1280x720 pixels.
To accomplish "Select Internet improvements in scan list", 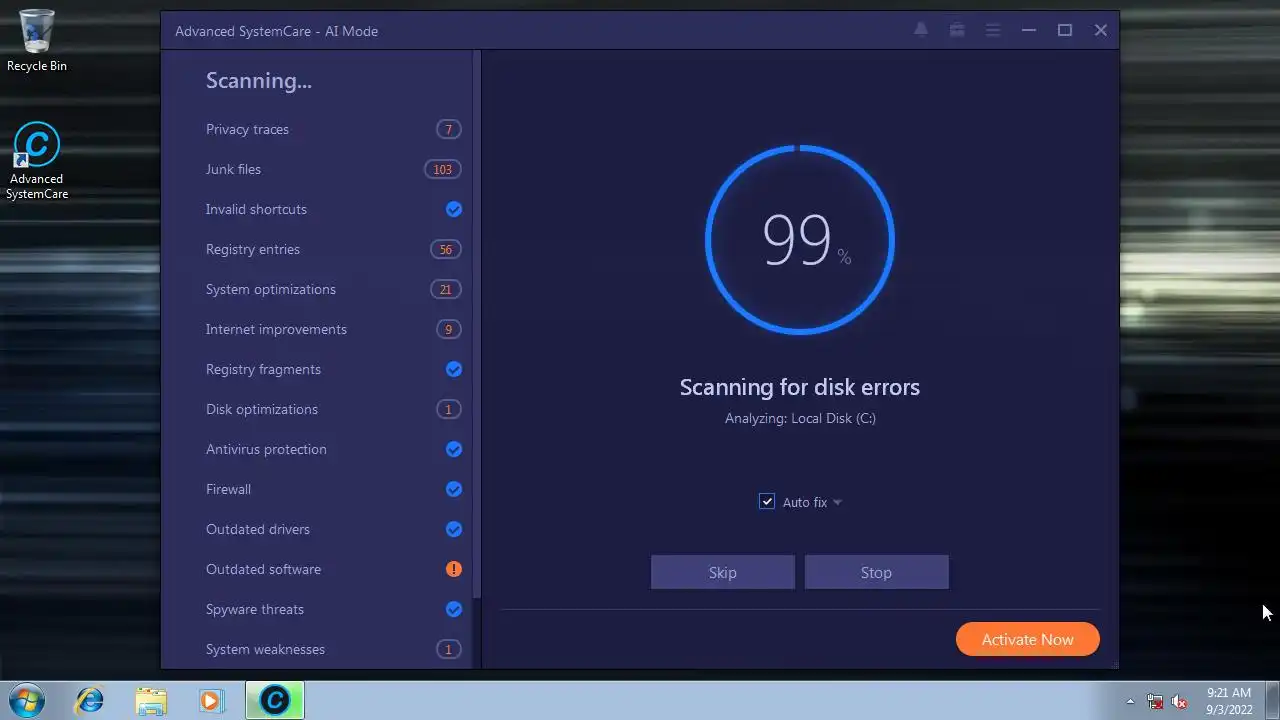I will point(276,329).
